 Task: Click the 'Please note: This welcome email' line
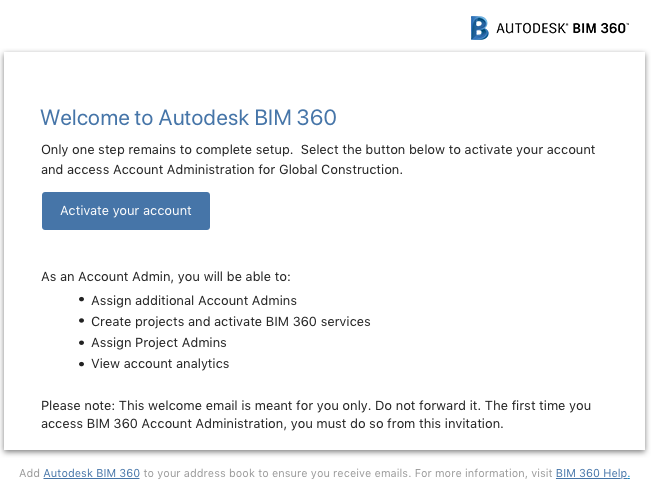tap(316, 406)
